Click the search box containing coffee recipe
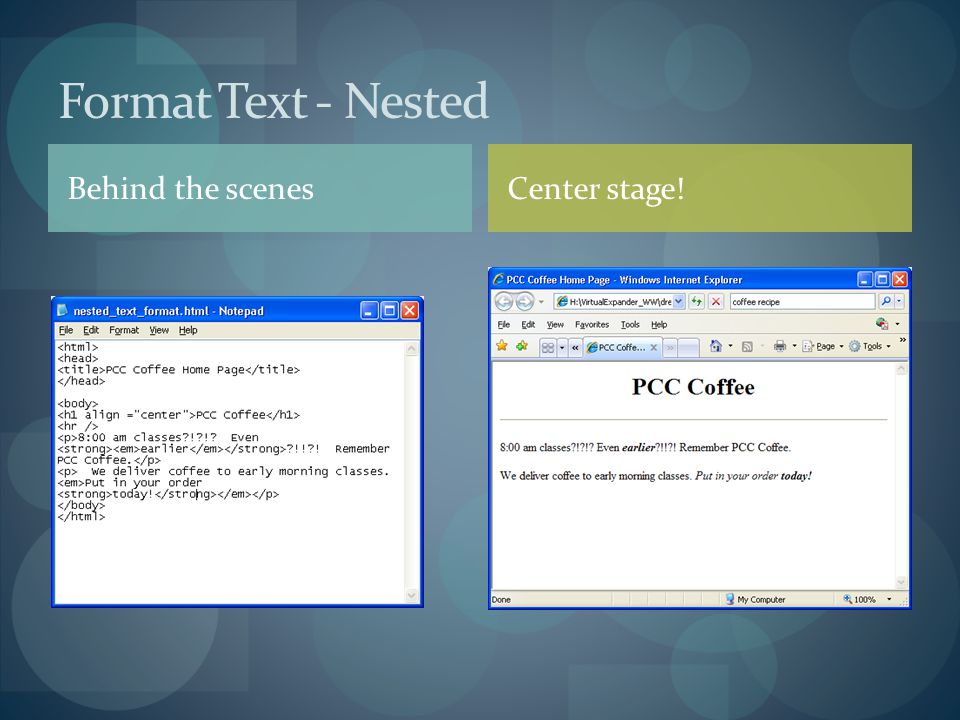Screen dimensions: 960x720 pos(802,301)
